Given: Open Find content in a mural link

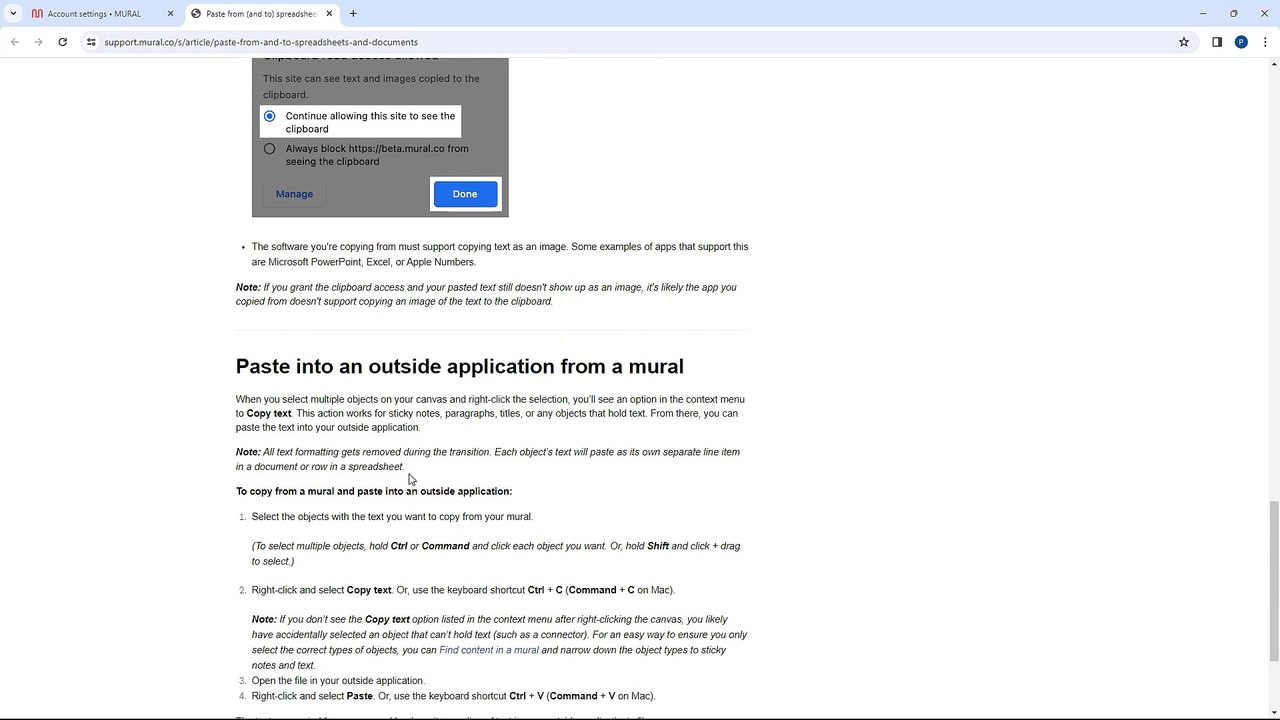Looking at the screenshot, I should (489, 650).
